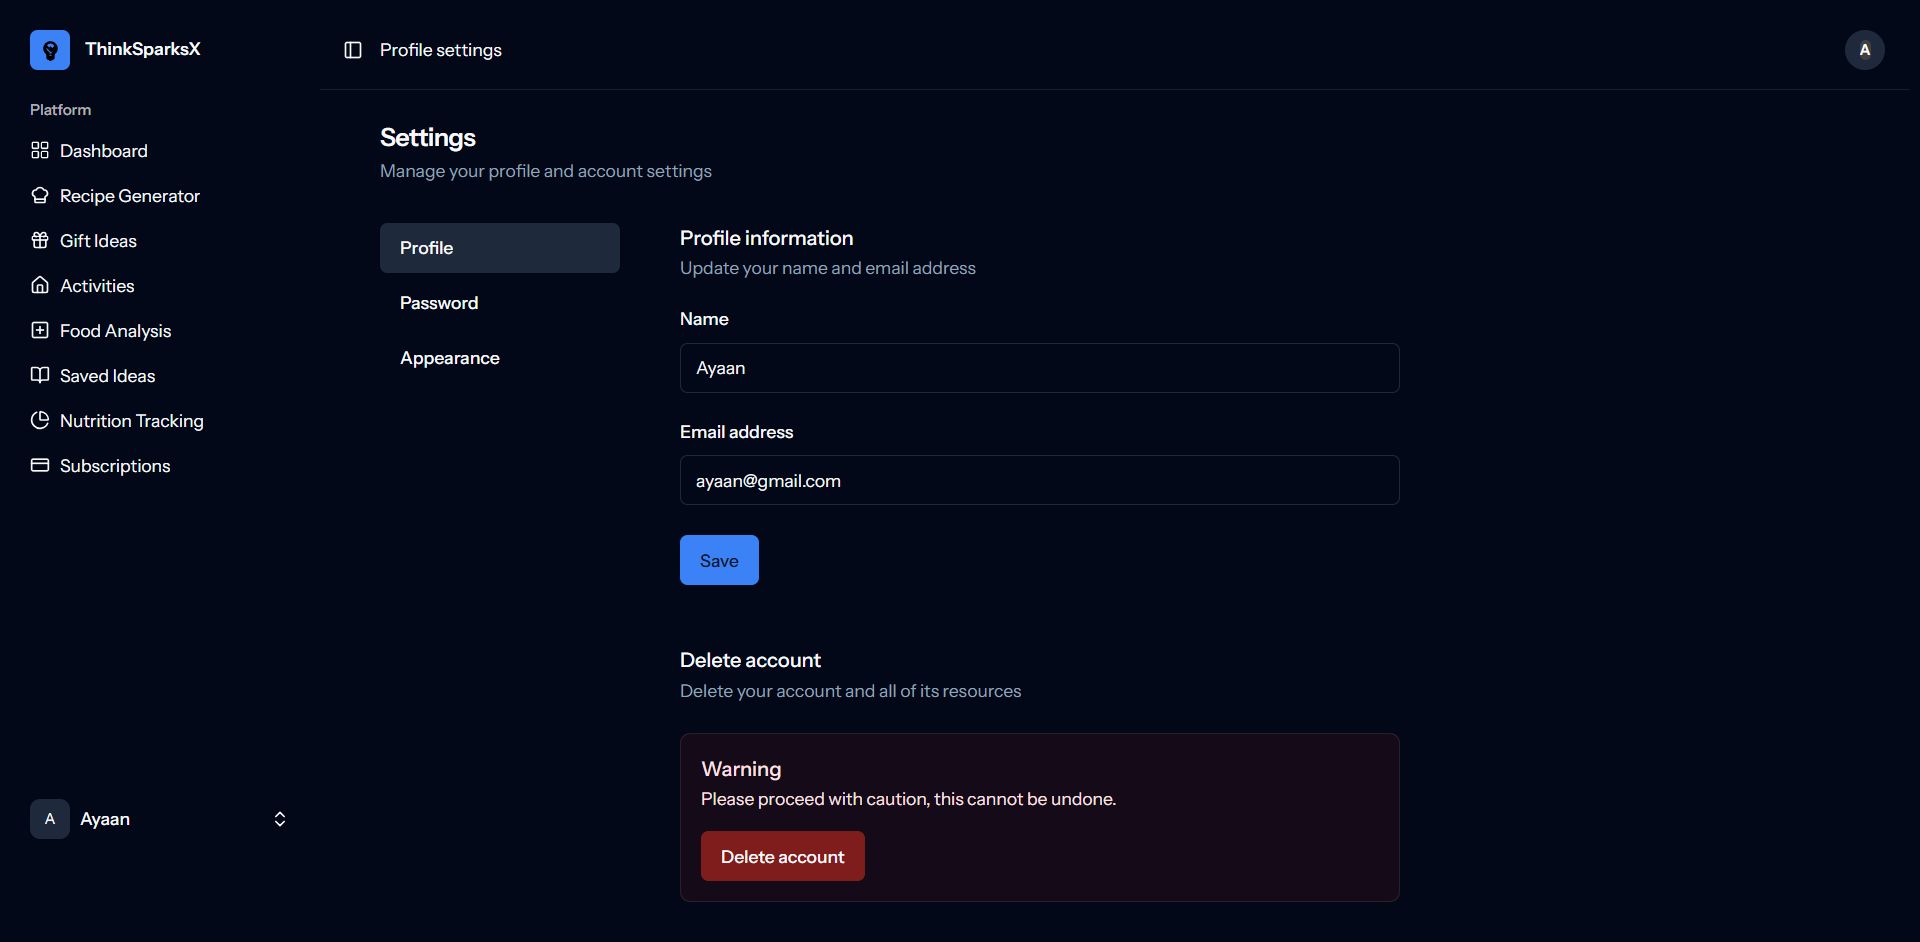Image resolution: width=1920 pixels, height=942 pixels.
Task: Focus the Name input field
Action: 1039,368
